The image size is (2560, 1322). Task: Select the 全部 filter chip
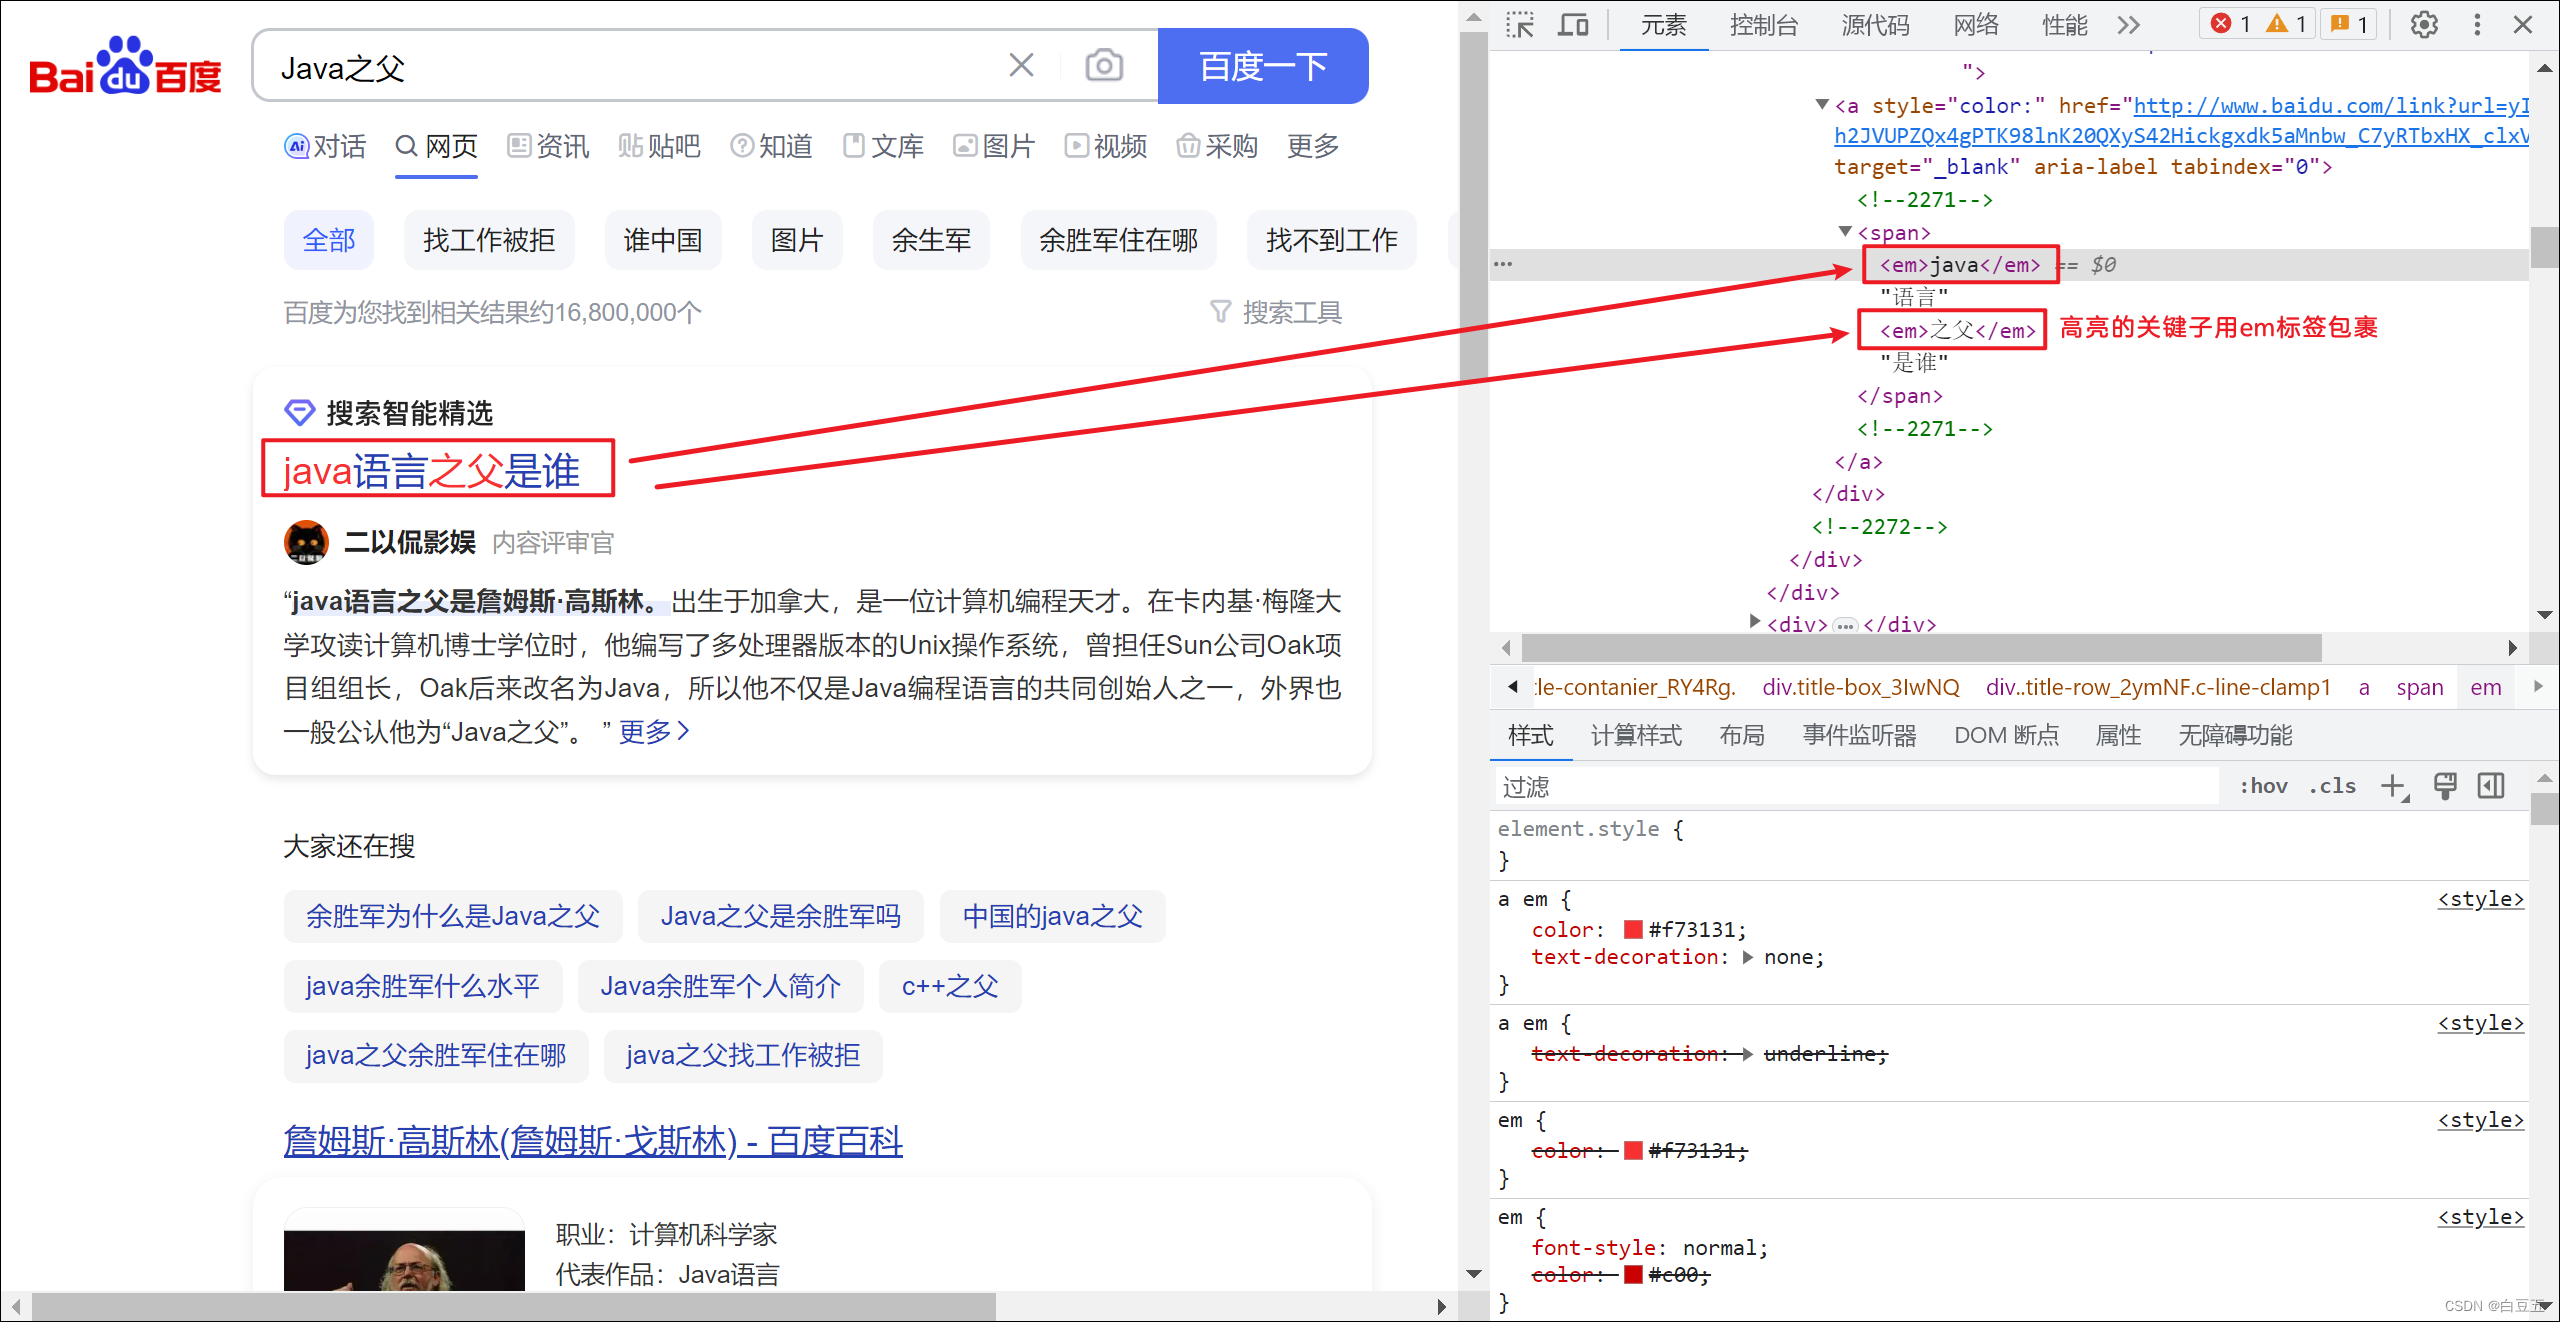tap(329, 240)
